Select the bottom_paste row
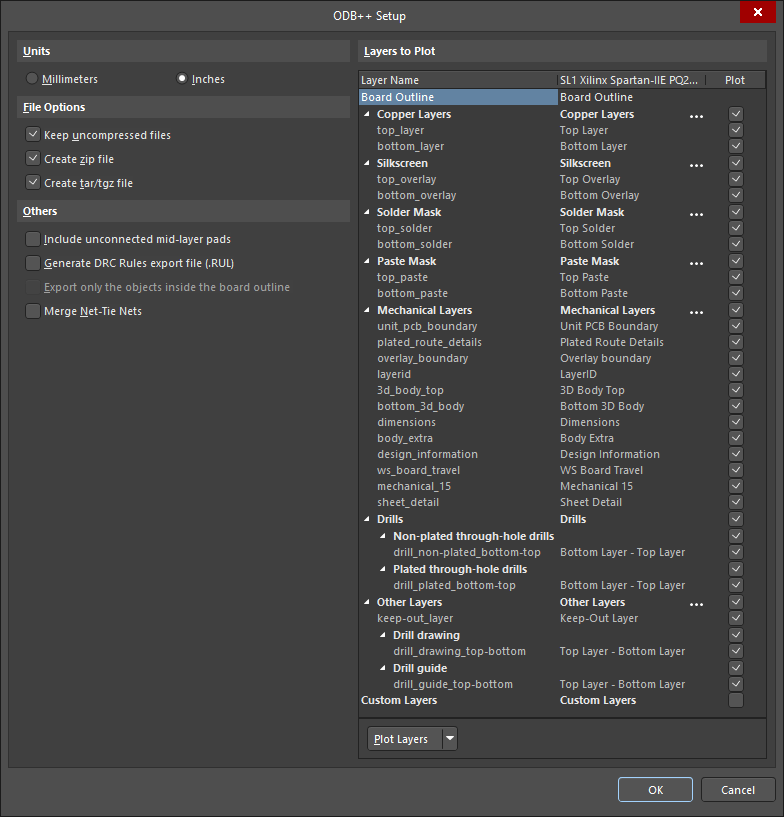The width and height of the screenshot is (784, 817). click(x=562, y=293)
